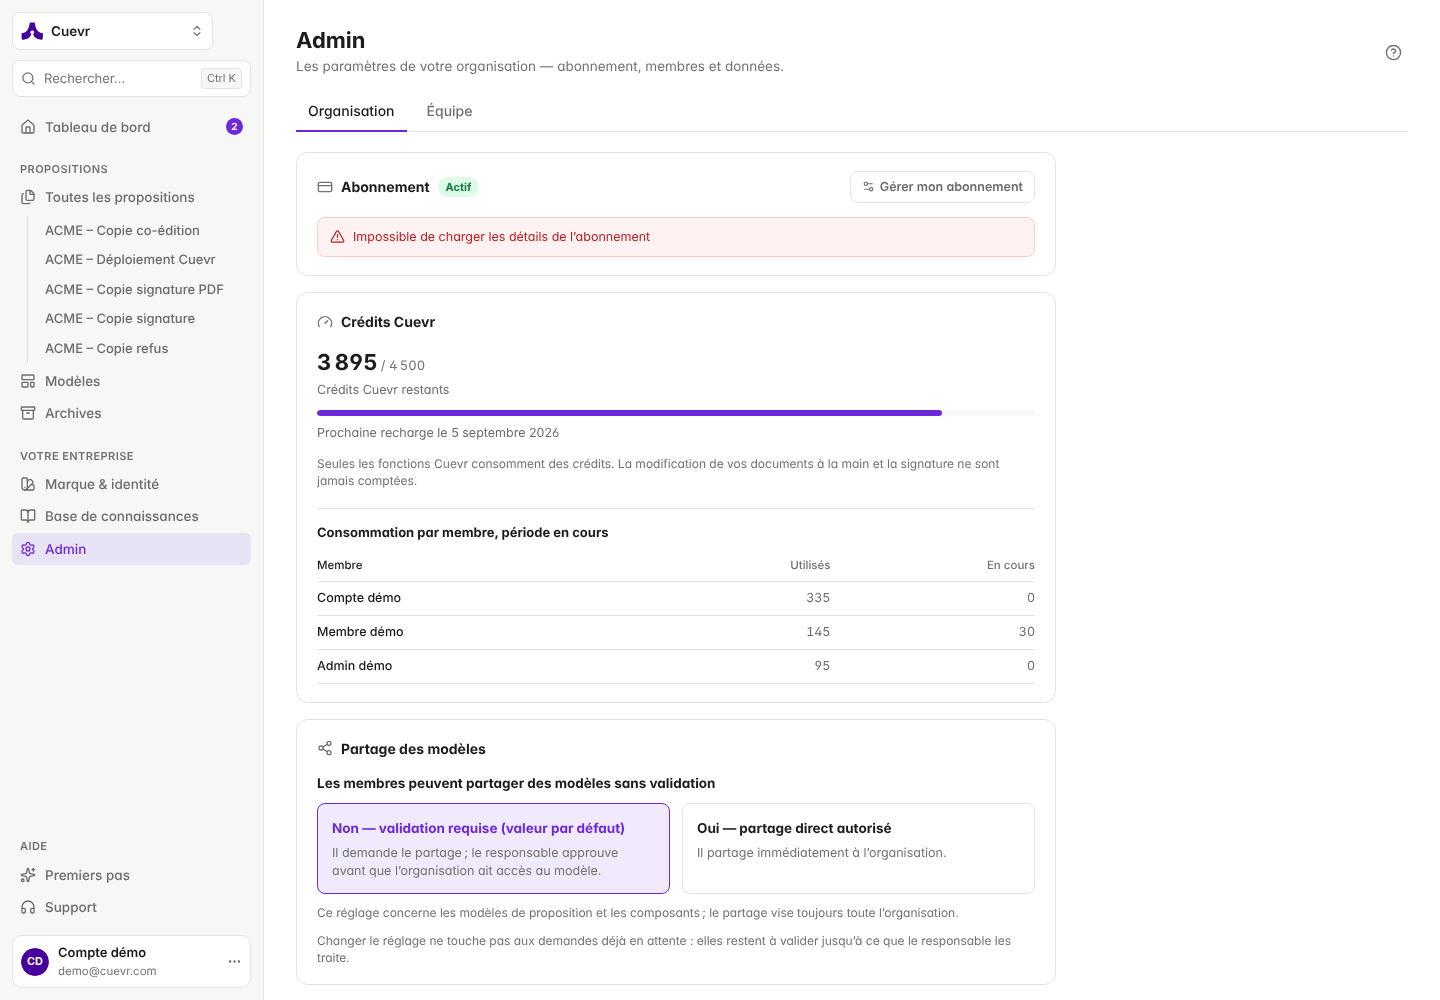Click the help question-mark icon
The width and height of the screenshot is (1440, 1000).
[1393, 53]
